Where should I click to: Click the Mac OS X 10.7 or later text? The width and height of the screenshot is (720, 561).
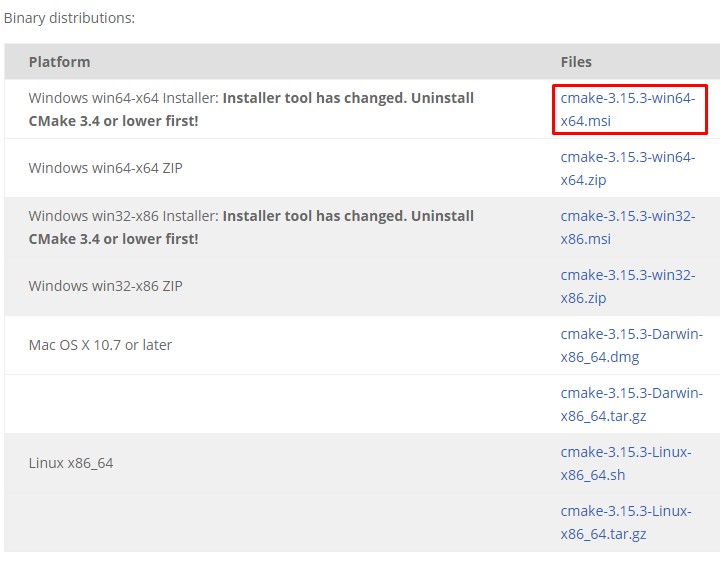(x=100, y=345)
